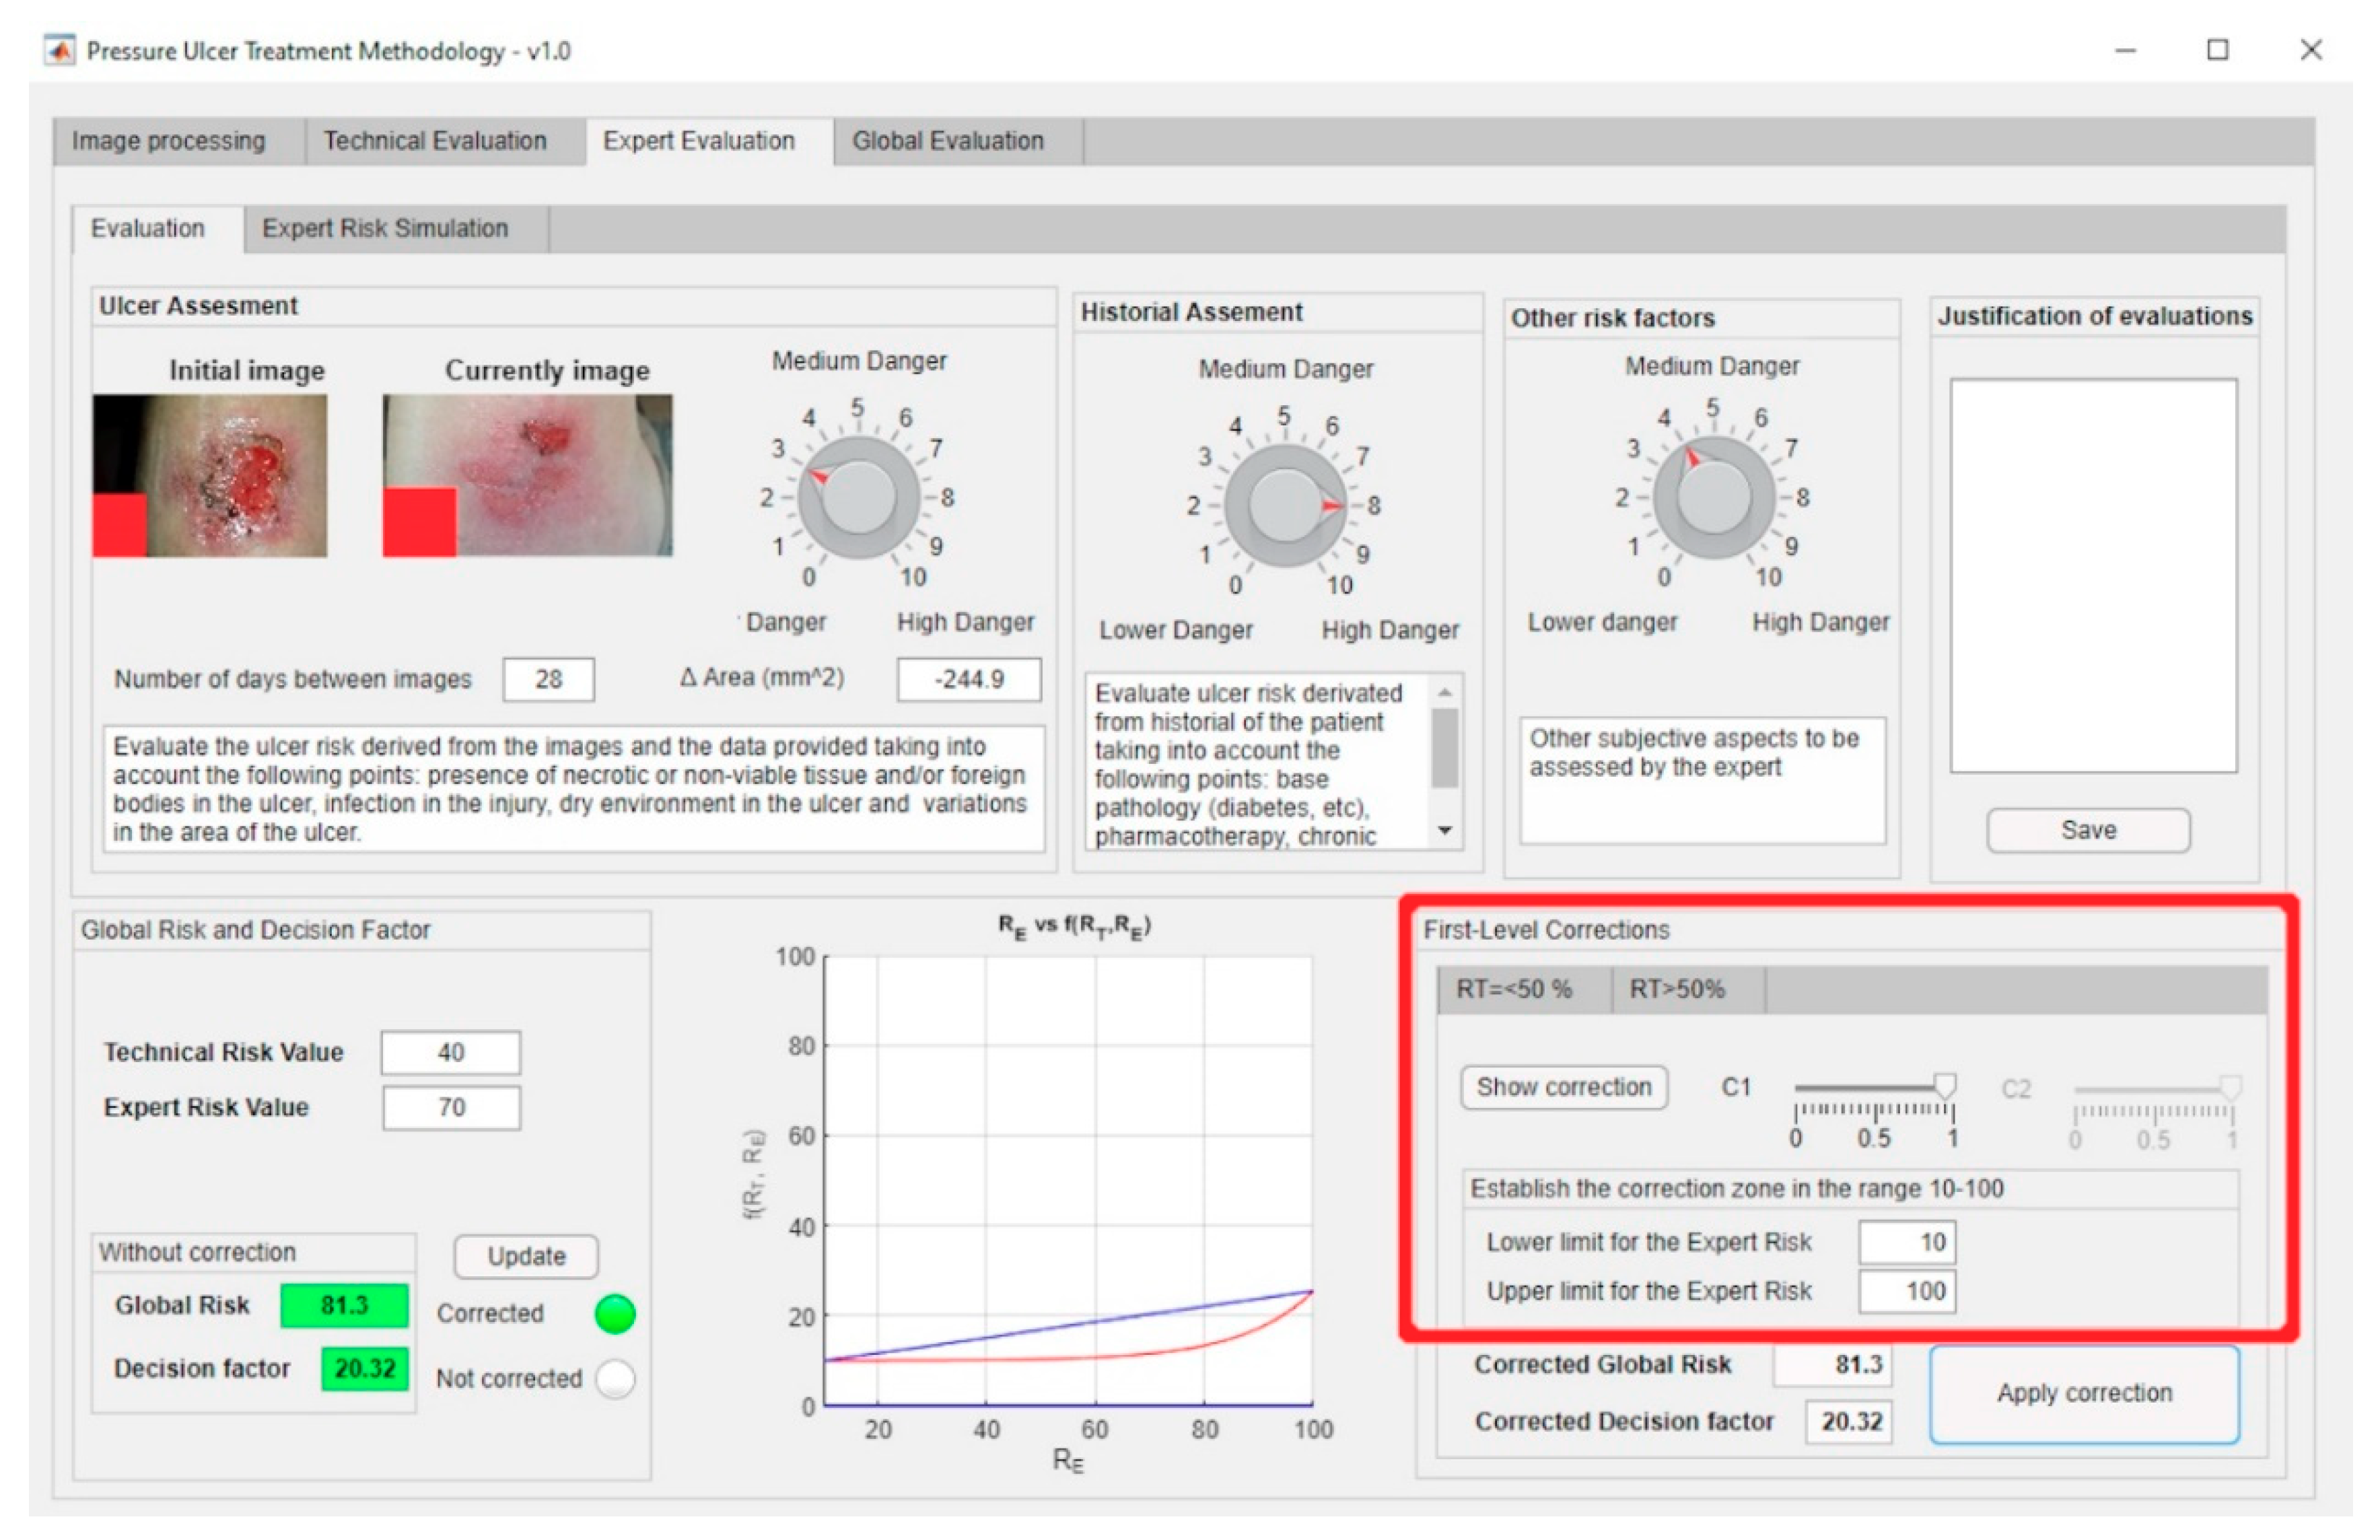Click the green Global Risk 81.3 value
Screen dimensions: 2380x1540
(x=344, y=1306)
